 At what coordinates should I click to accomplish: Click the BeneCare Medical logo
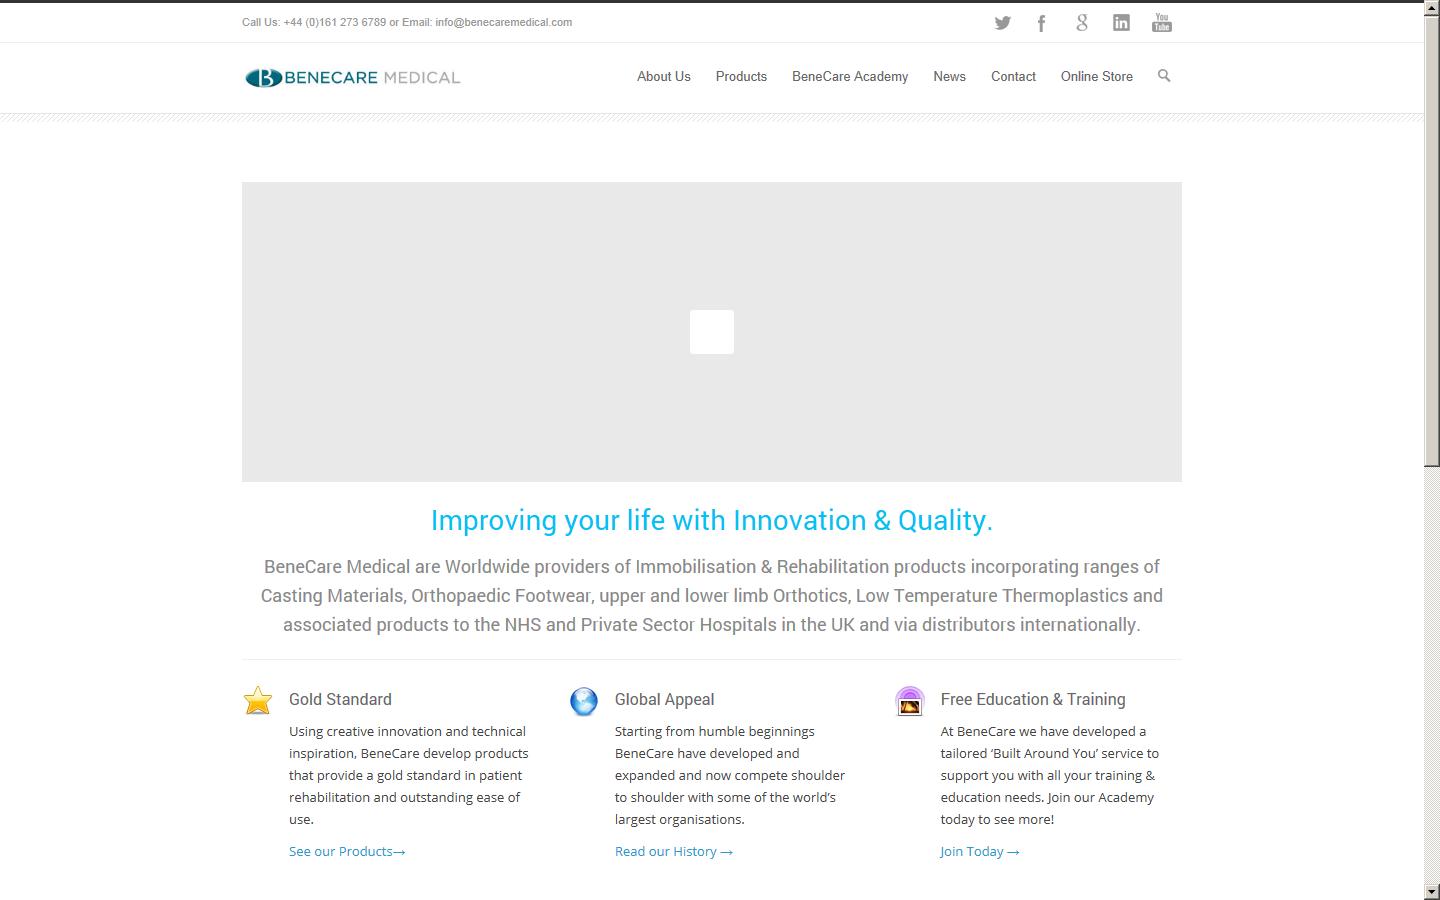click(x=351, y=77)
